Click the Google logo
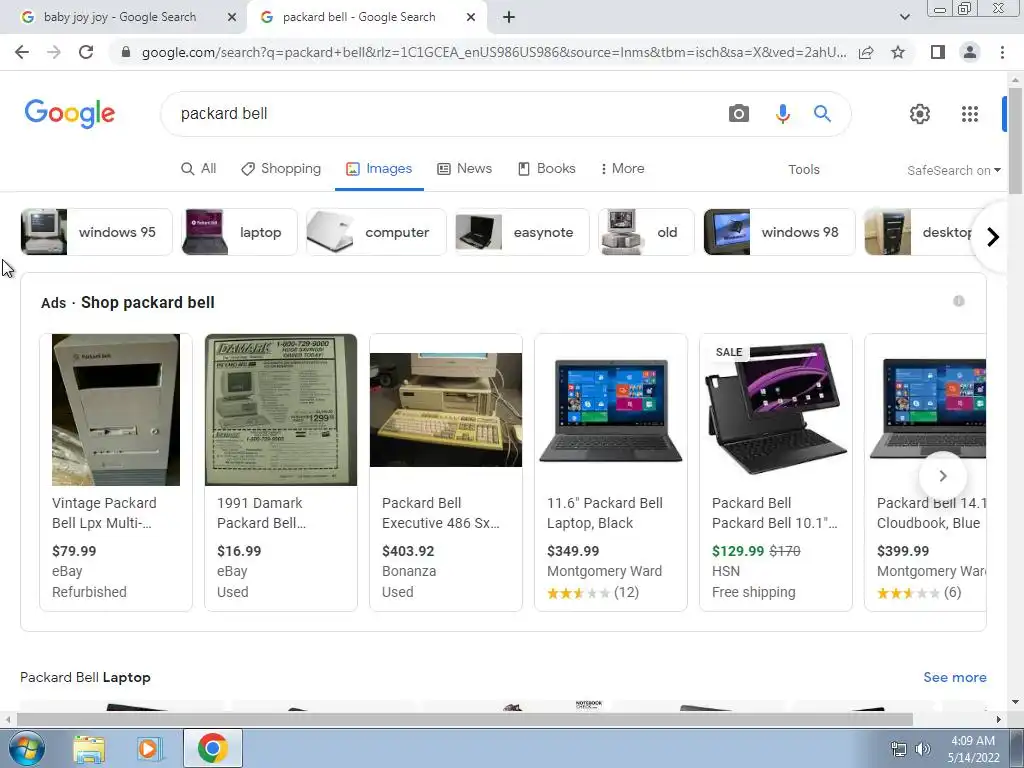1024x768 pixels. (x=70, y=114)
